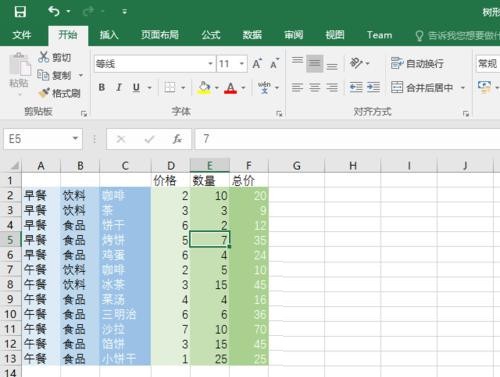Click the phonetic guide wén icon

(264, 87)
